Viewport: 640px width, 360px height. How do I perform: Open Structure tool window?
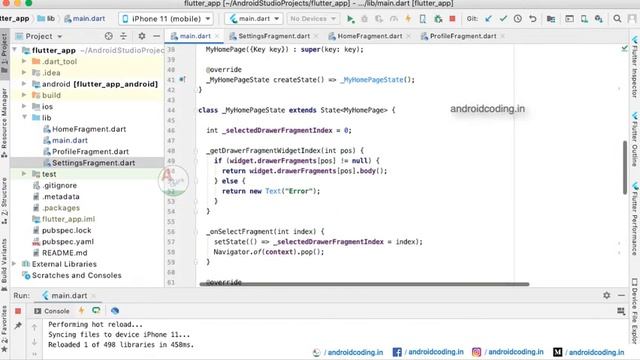coord(4,201)
